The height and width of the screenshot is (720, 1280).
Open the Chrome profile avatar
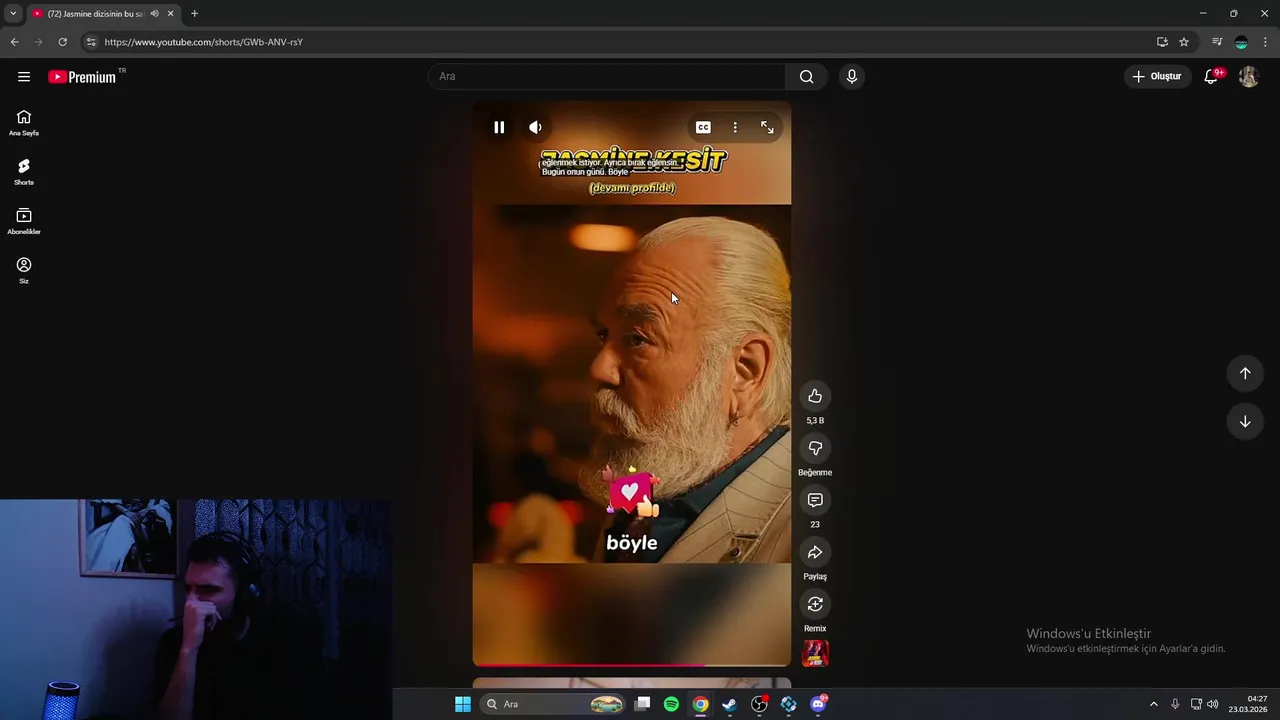tap(1241, 42)
